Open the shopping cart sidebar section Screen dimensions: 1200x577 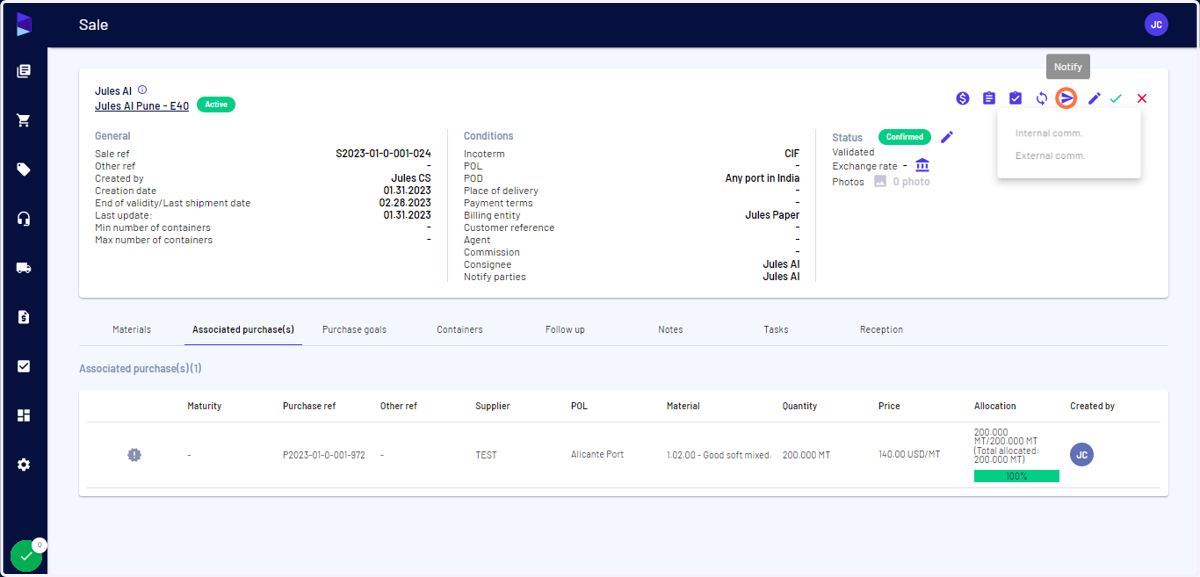tap(24, 120)
